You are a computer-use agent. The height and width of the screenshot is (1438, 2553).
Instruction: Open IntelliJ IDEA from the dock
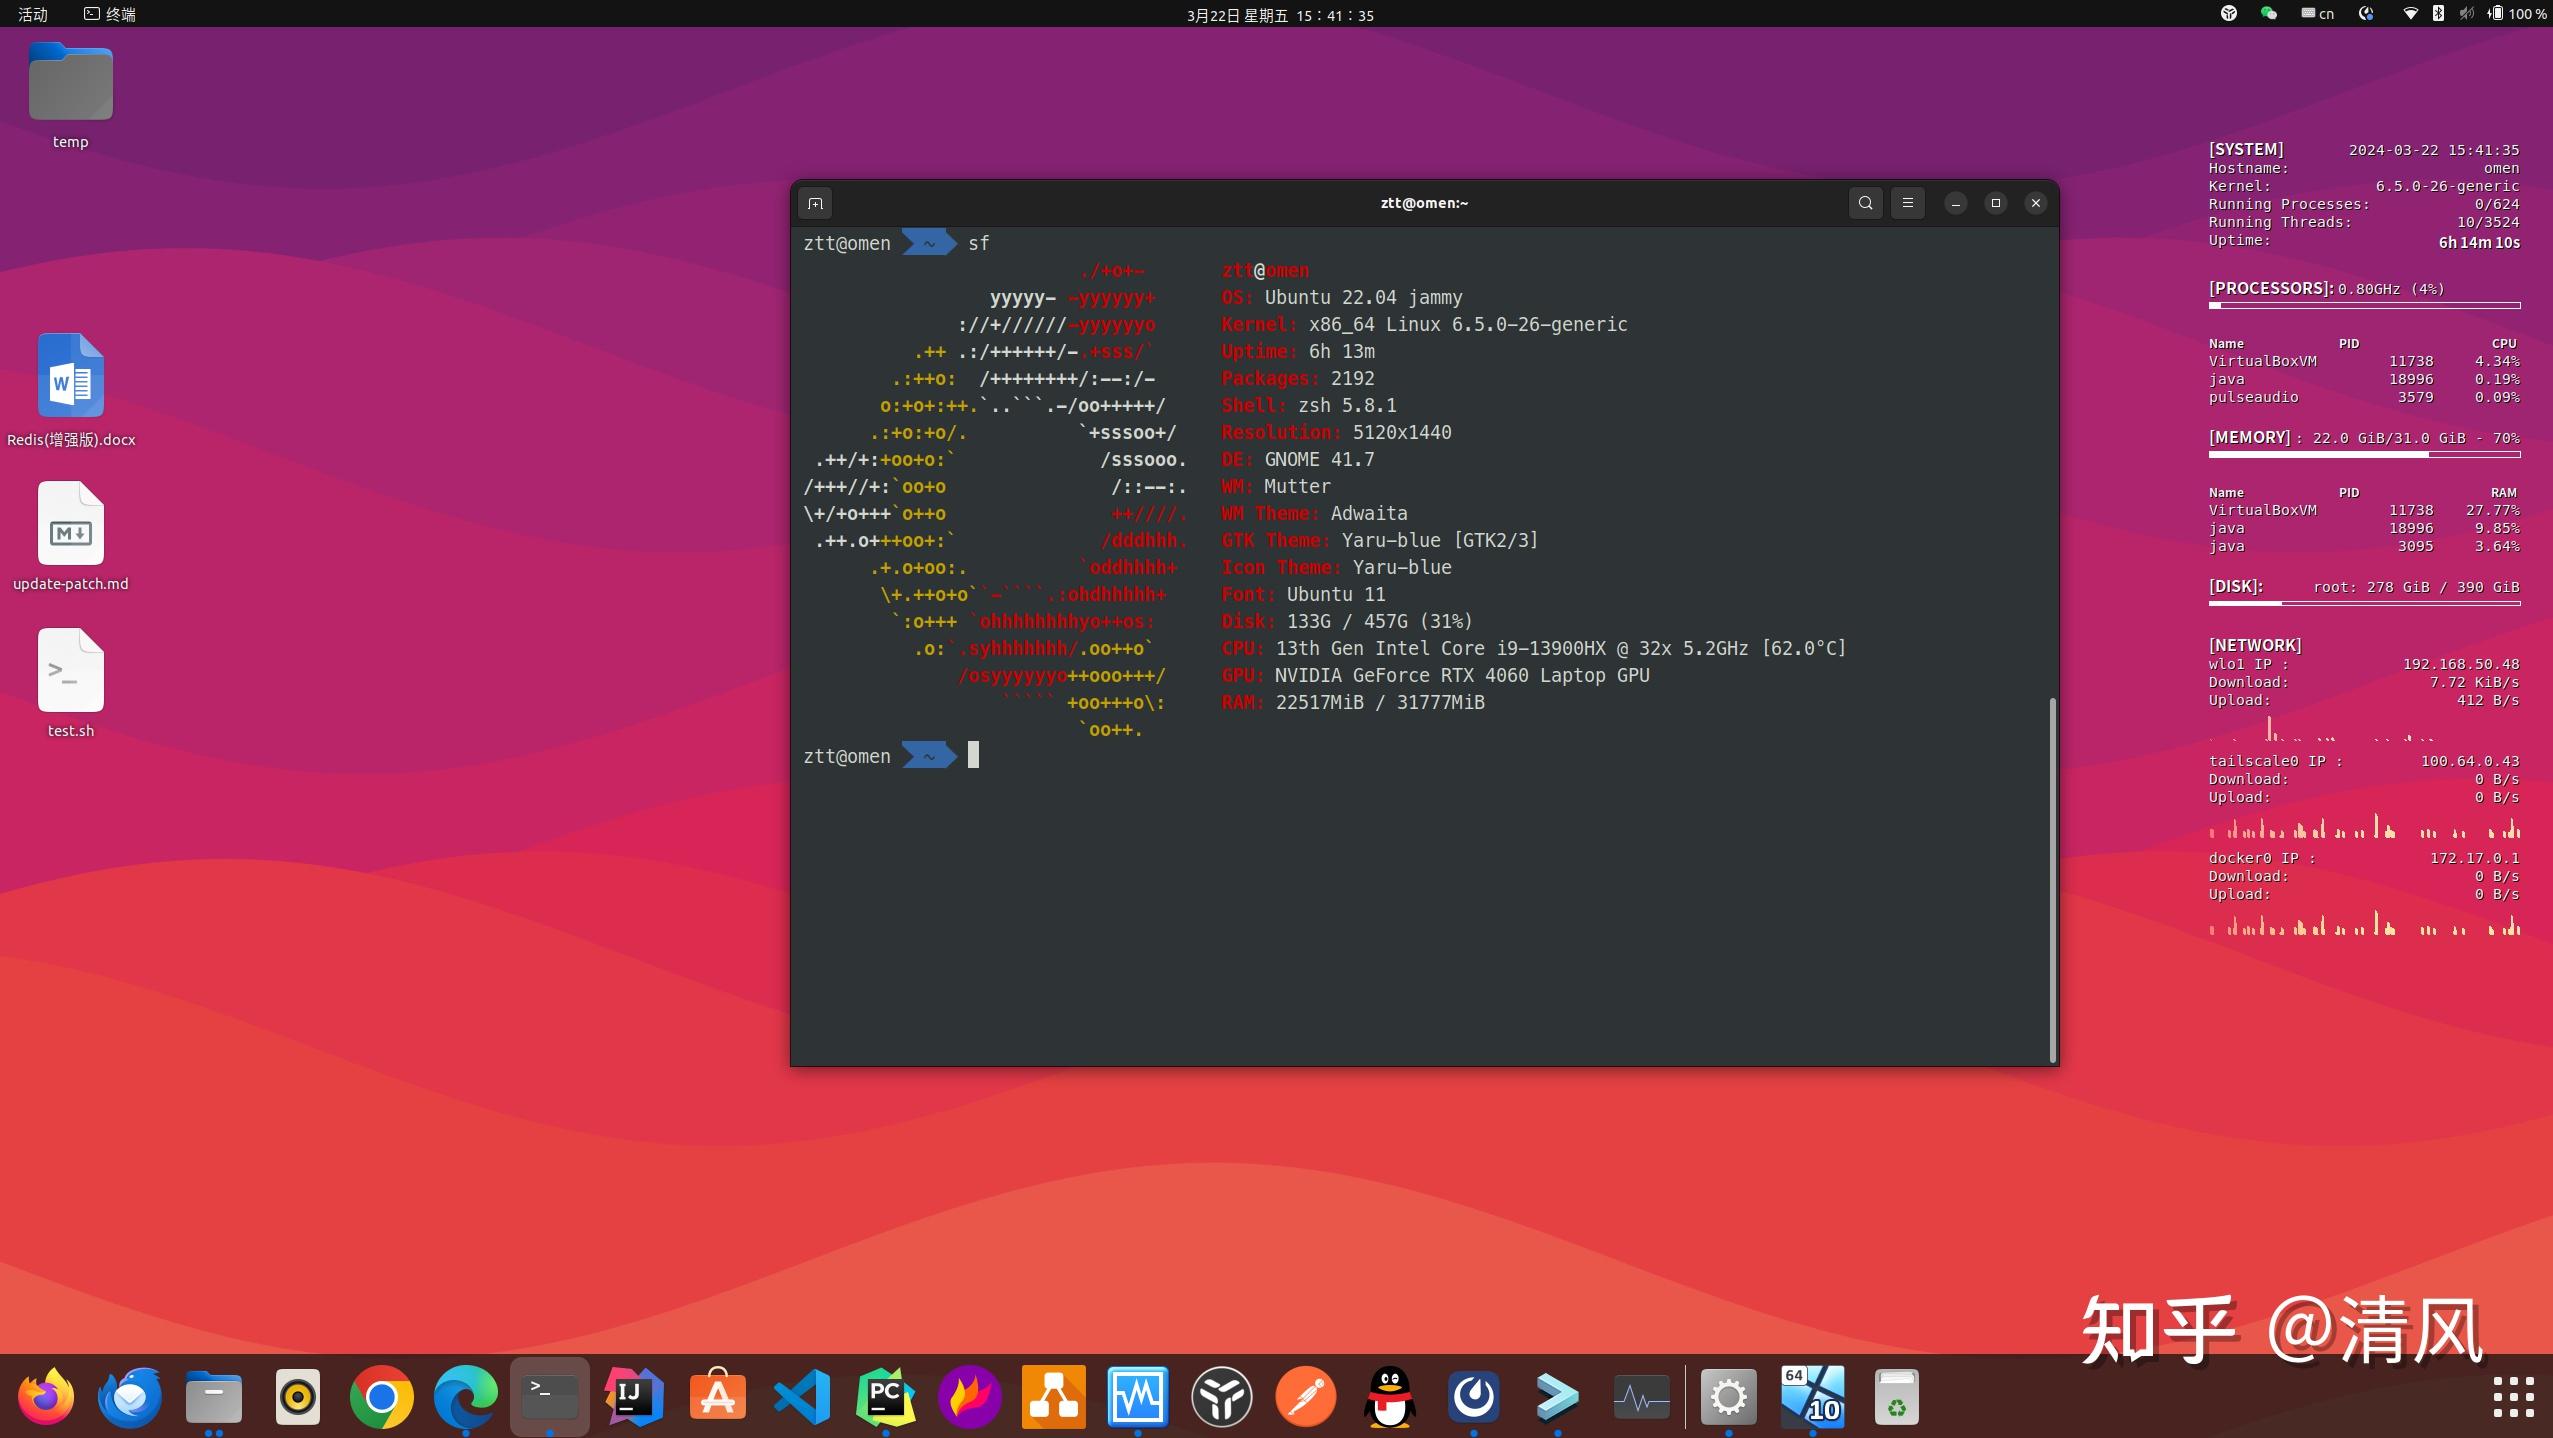[633, 1396]
